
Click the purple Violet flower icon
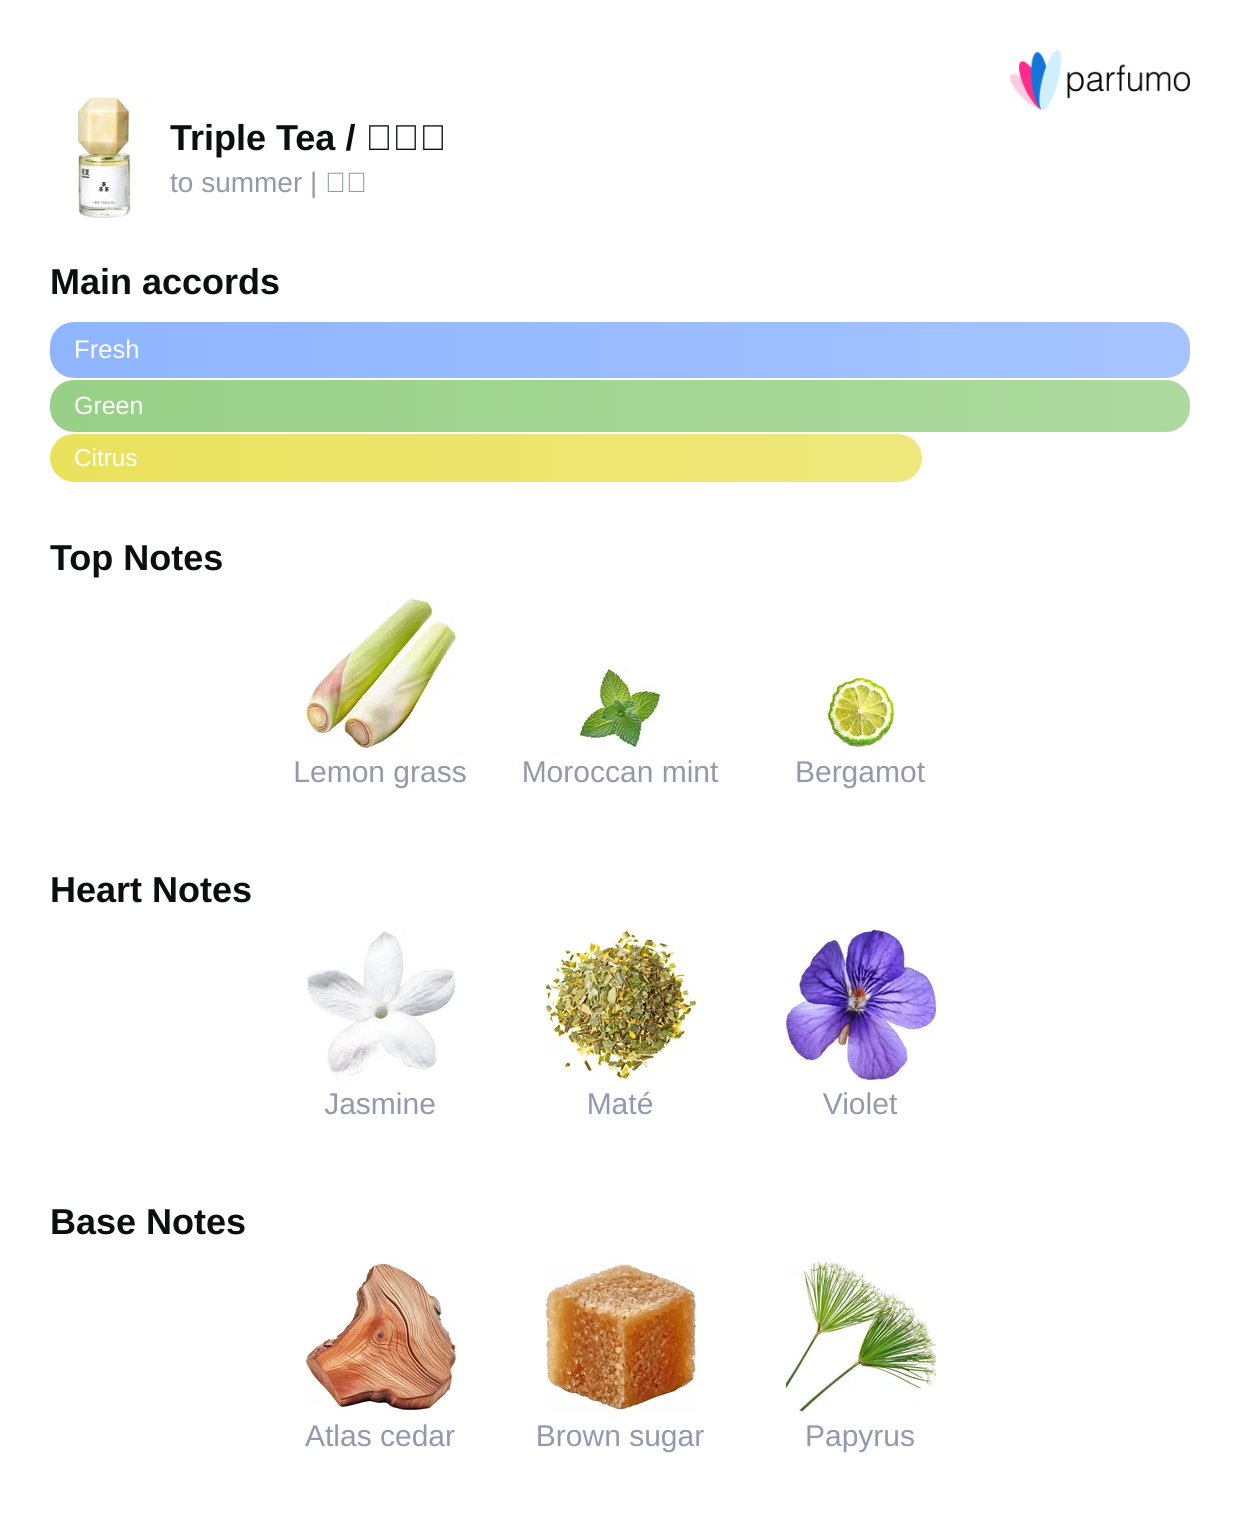[x=860, y=1004]
